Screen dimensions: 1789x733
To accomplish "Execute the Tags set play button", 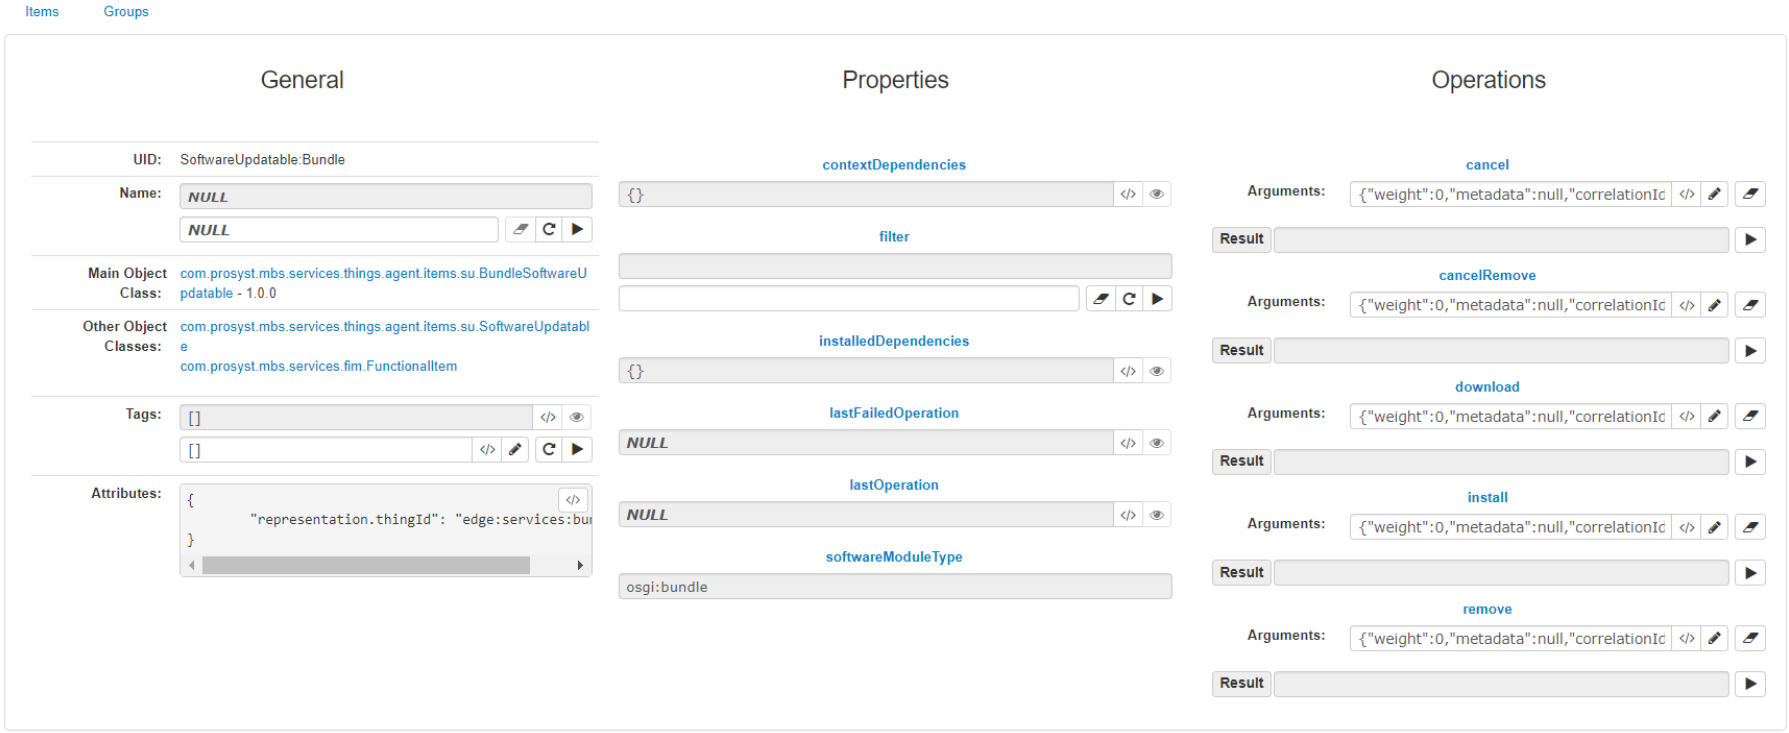I will click(x=578, y=449).
